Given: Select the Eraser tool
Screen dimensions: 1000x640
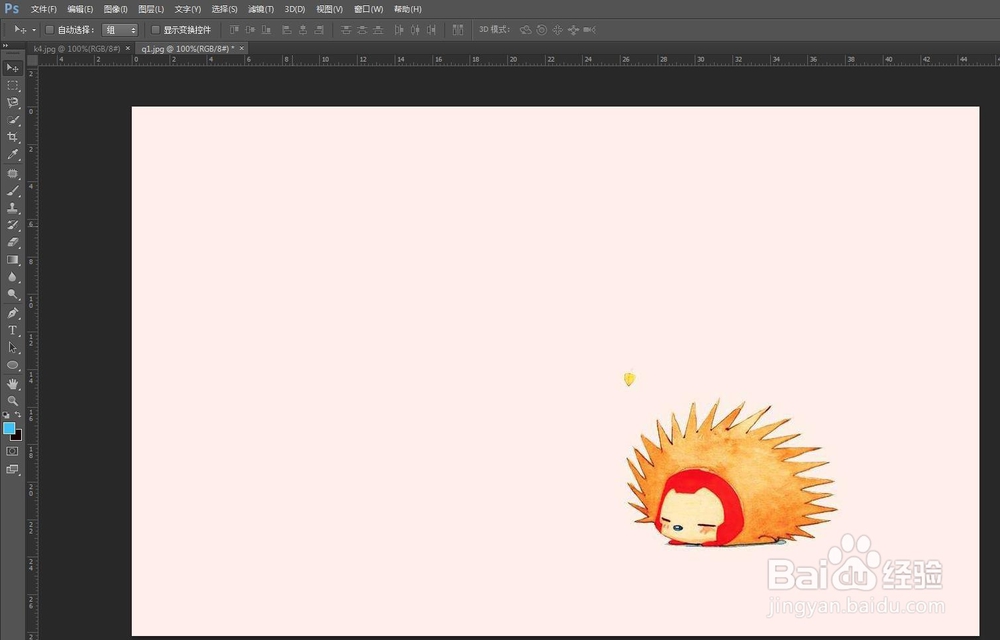Looking at the screenshot, I should coord(12,242).
